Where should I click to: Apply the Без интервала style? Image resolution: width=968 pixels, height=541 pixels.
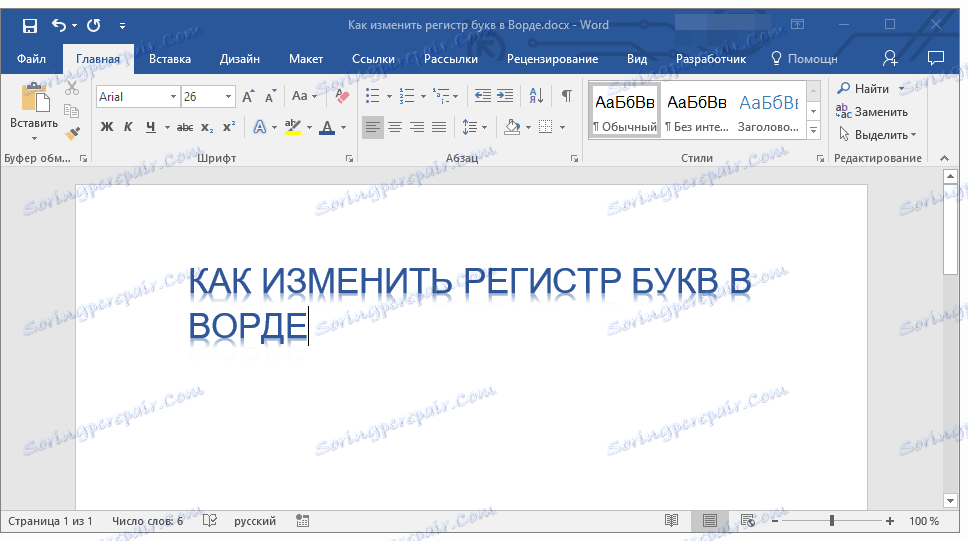tap(696, 111)
